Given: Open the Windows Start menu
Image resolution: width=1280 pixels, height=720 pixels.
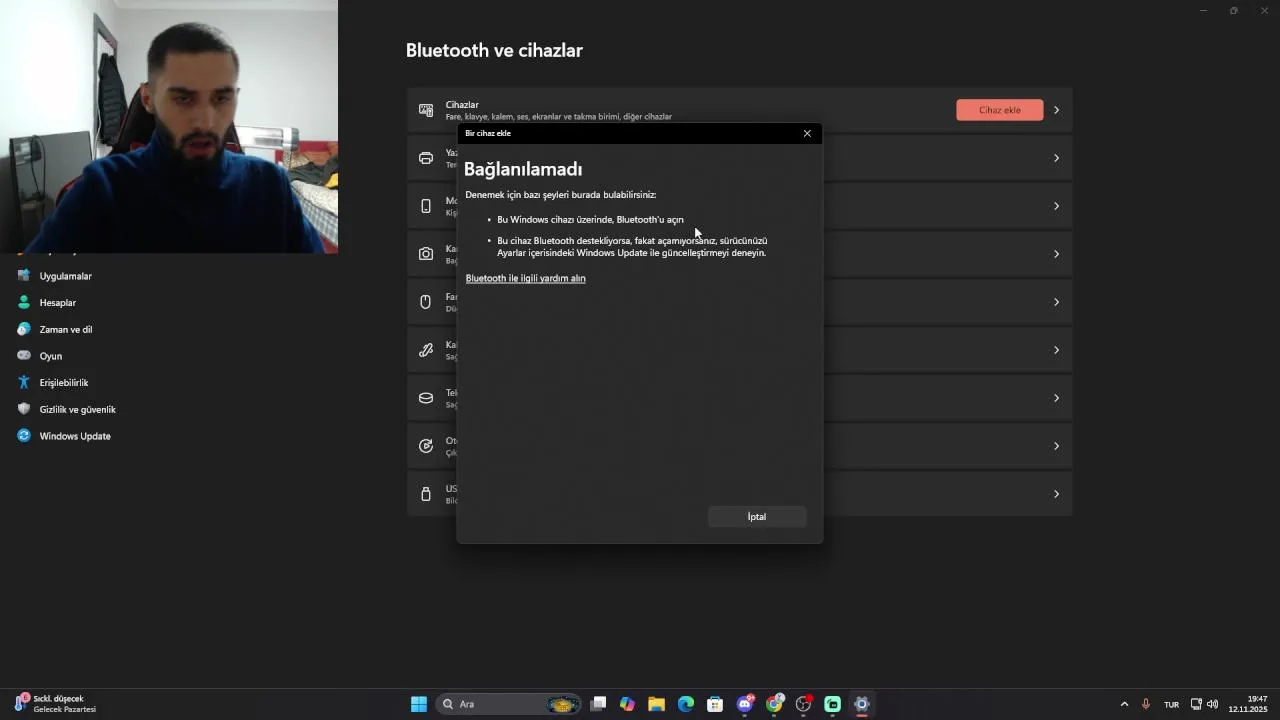Looking at the screenshot, I should click(419, 704).
